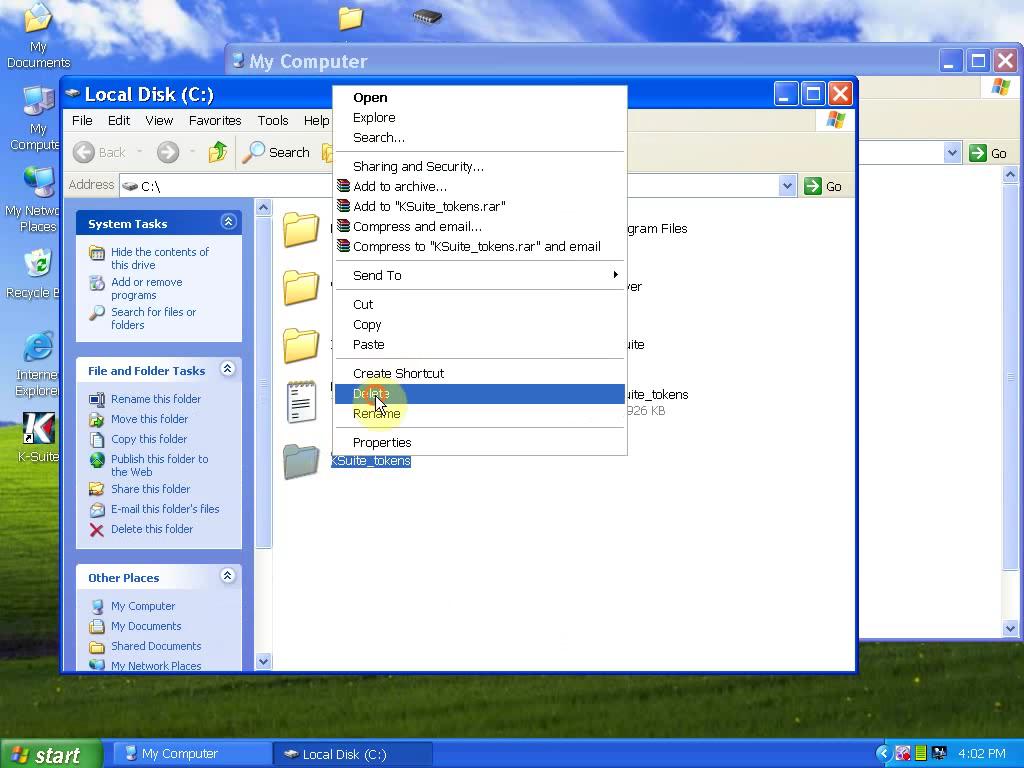
Task: Select the first folder icon in list
Action: (x=301, y=230)
